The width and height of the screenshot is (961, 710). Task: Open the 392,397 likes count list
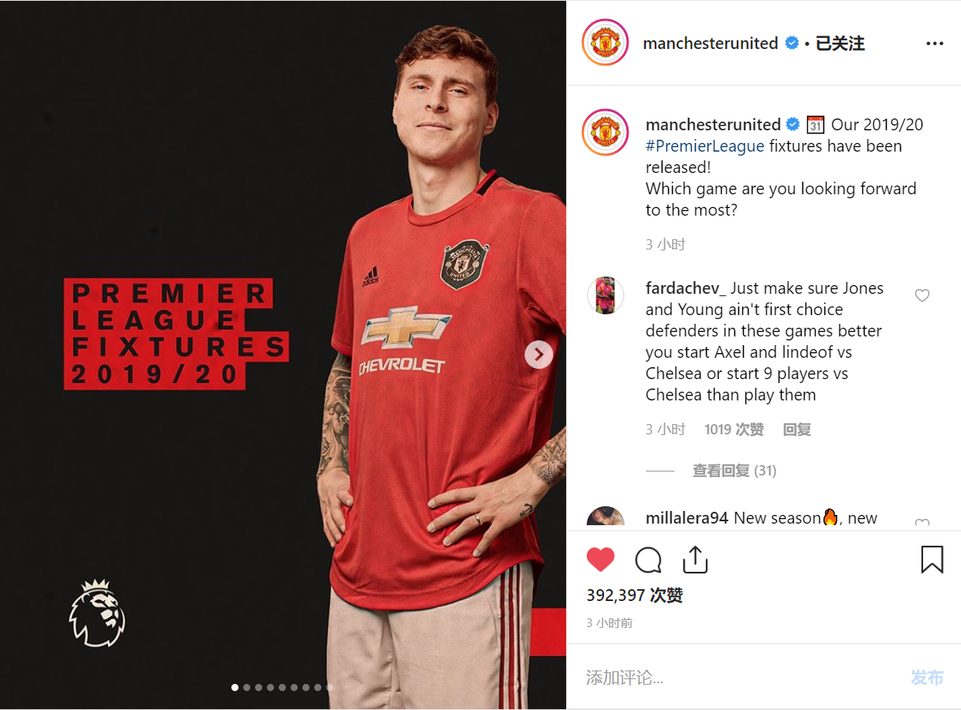pos(634,595)
